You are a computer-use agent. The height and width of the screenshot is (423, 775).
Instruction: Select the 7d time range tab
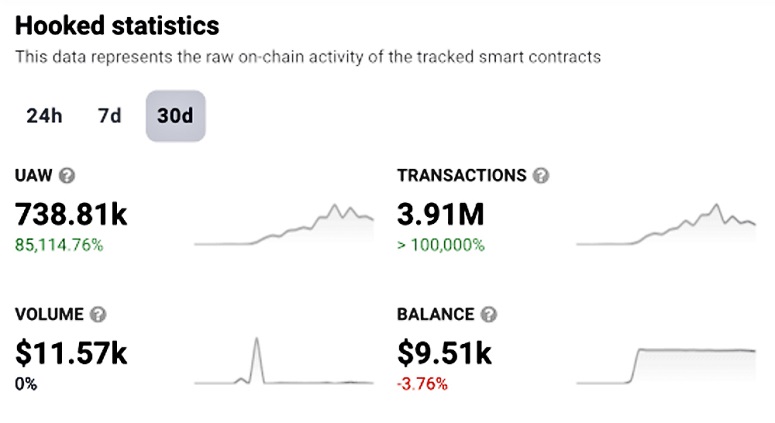tap(109, 116)
